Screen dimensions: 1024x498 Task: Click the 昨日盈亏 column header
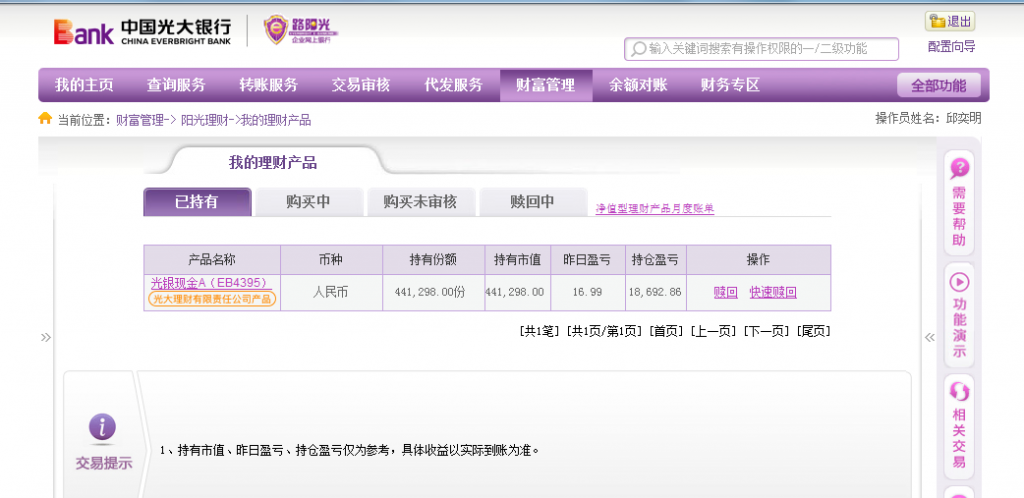587,260
